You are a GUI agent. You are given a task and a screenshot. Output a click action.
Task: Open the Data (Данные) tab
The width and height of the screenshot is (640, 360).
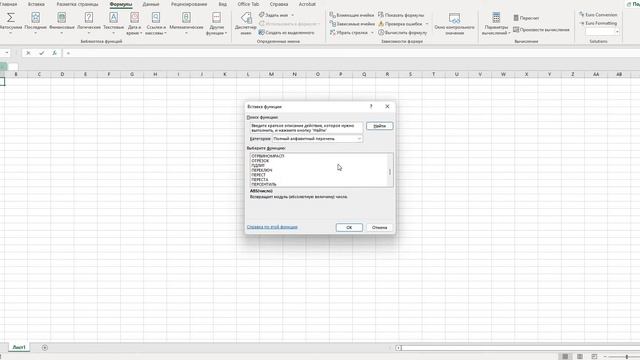coord(151,4)
